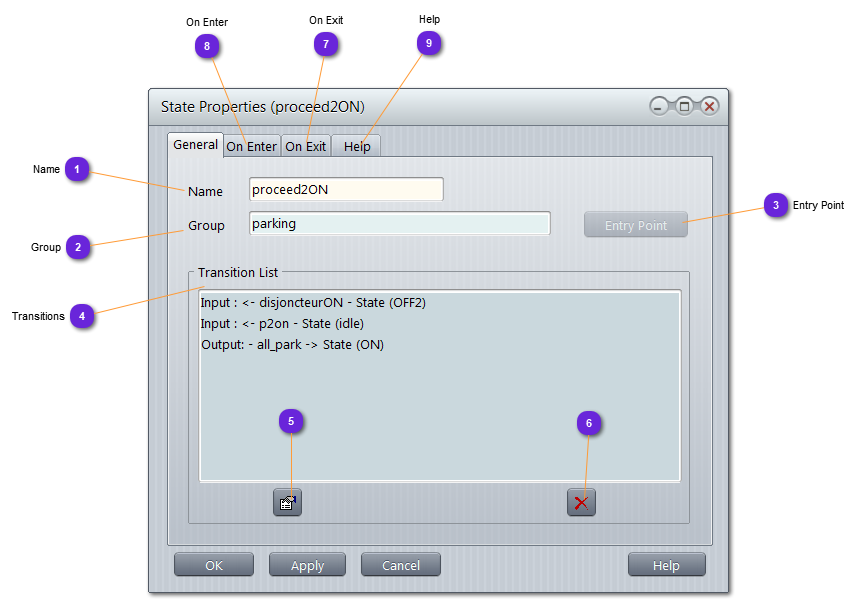Select the Help tab
The image size is (860, 602).
click(357, 146)
